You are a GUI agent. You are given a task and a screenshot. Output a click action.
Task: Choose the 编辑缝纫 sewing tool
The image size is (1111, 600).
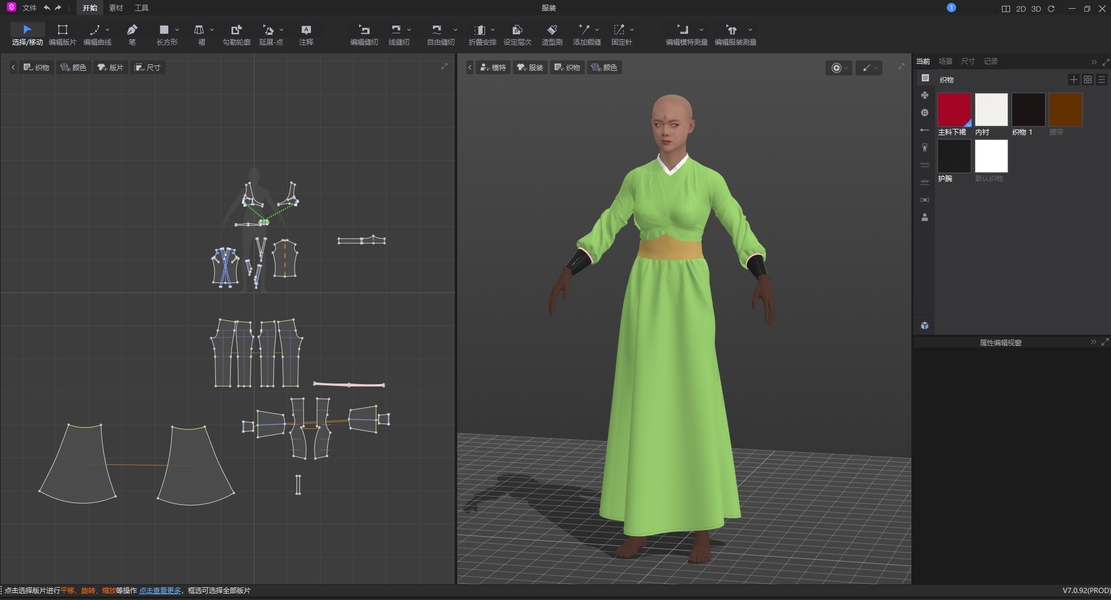364,31
